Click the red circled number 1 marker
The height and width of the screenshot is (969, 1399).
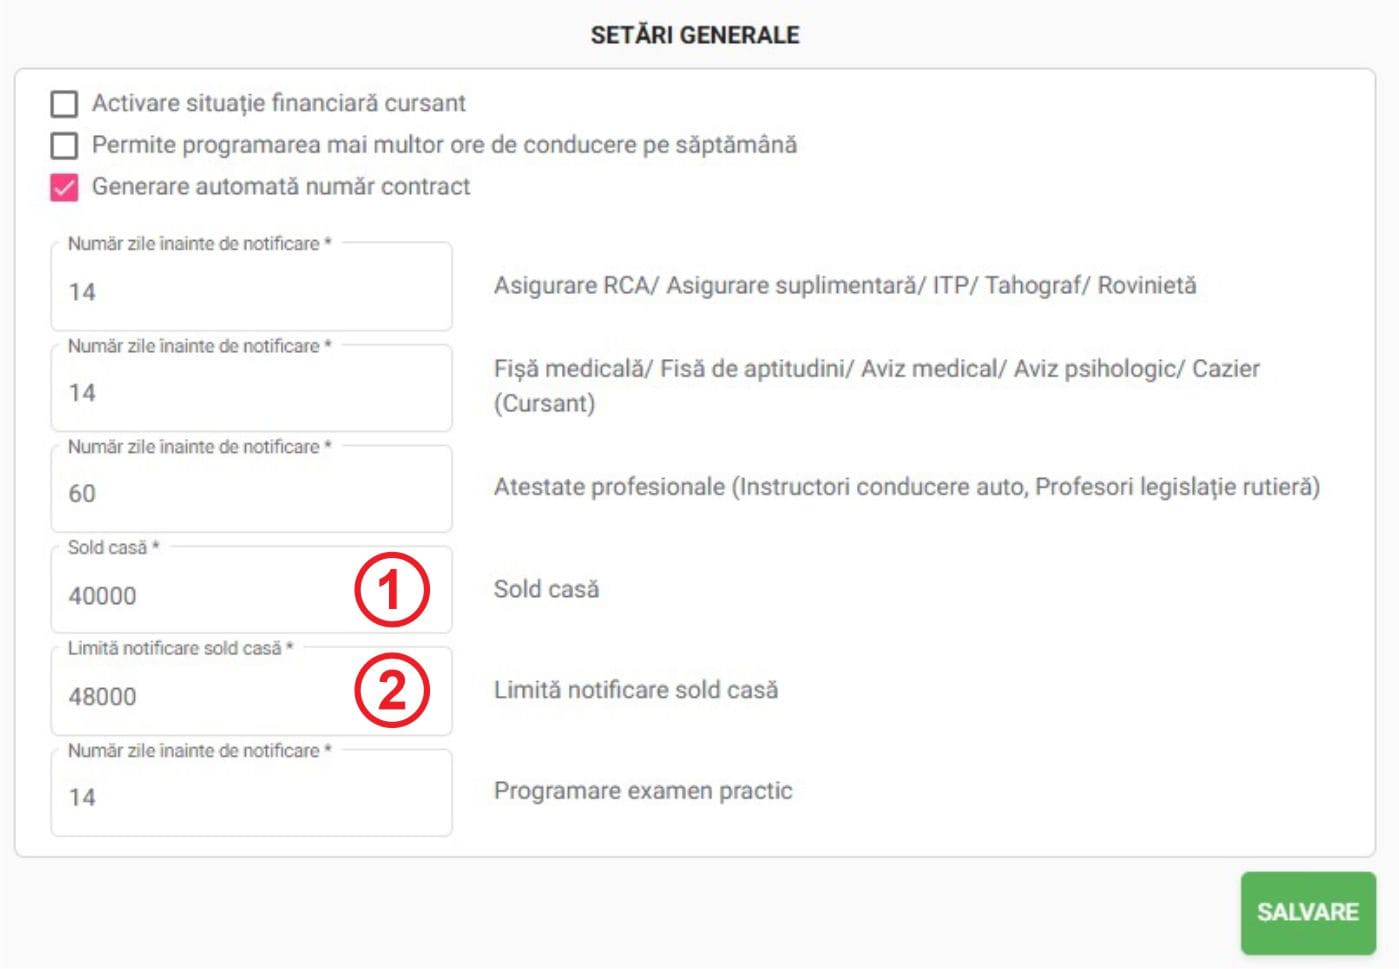pyautogui.click(x=392, y=590)
